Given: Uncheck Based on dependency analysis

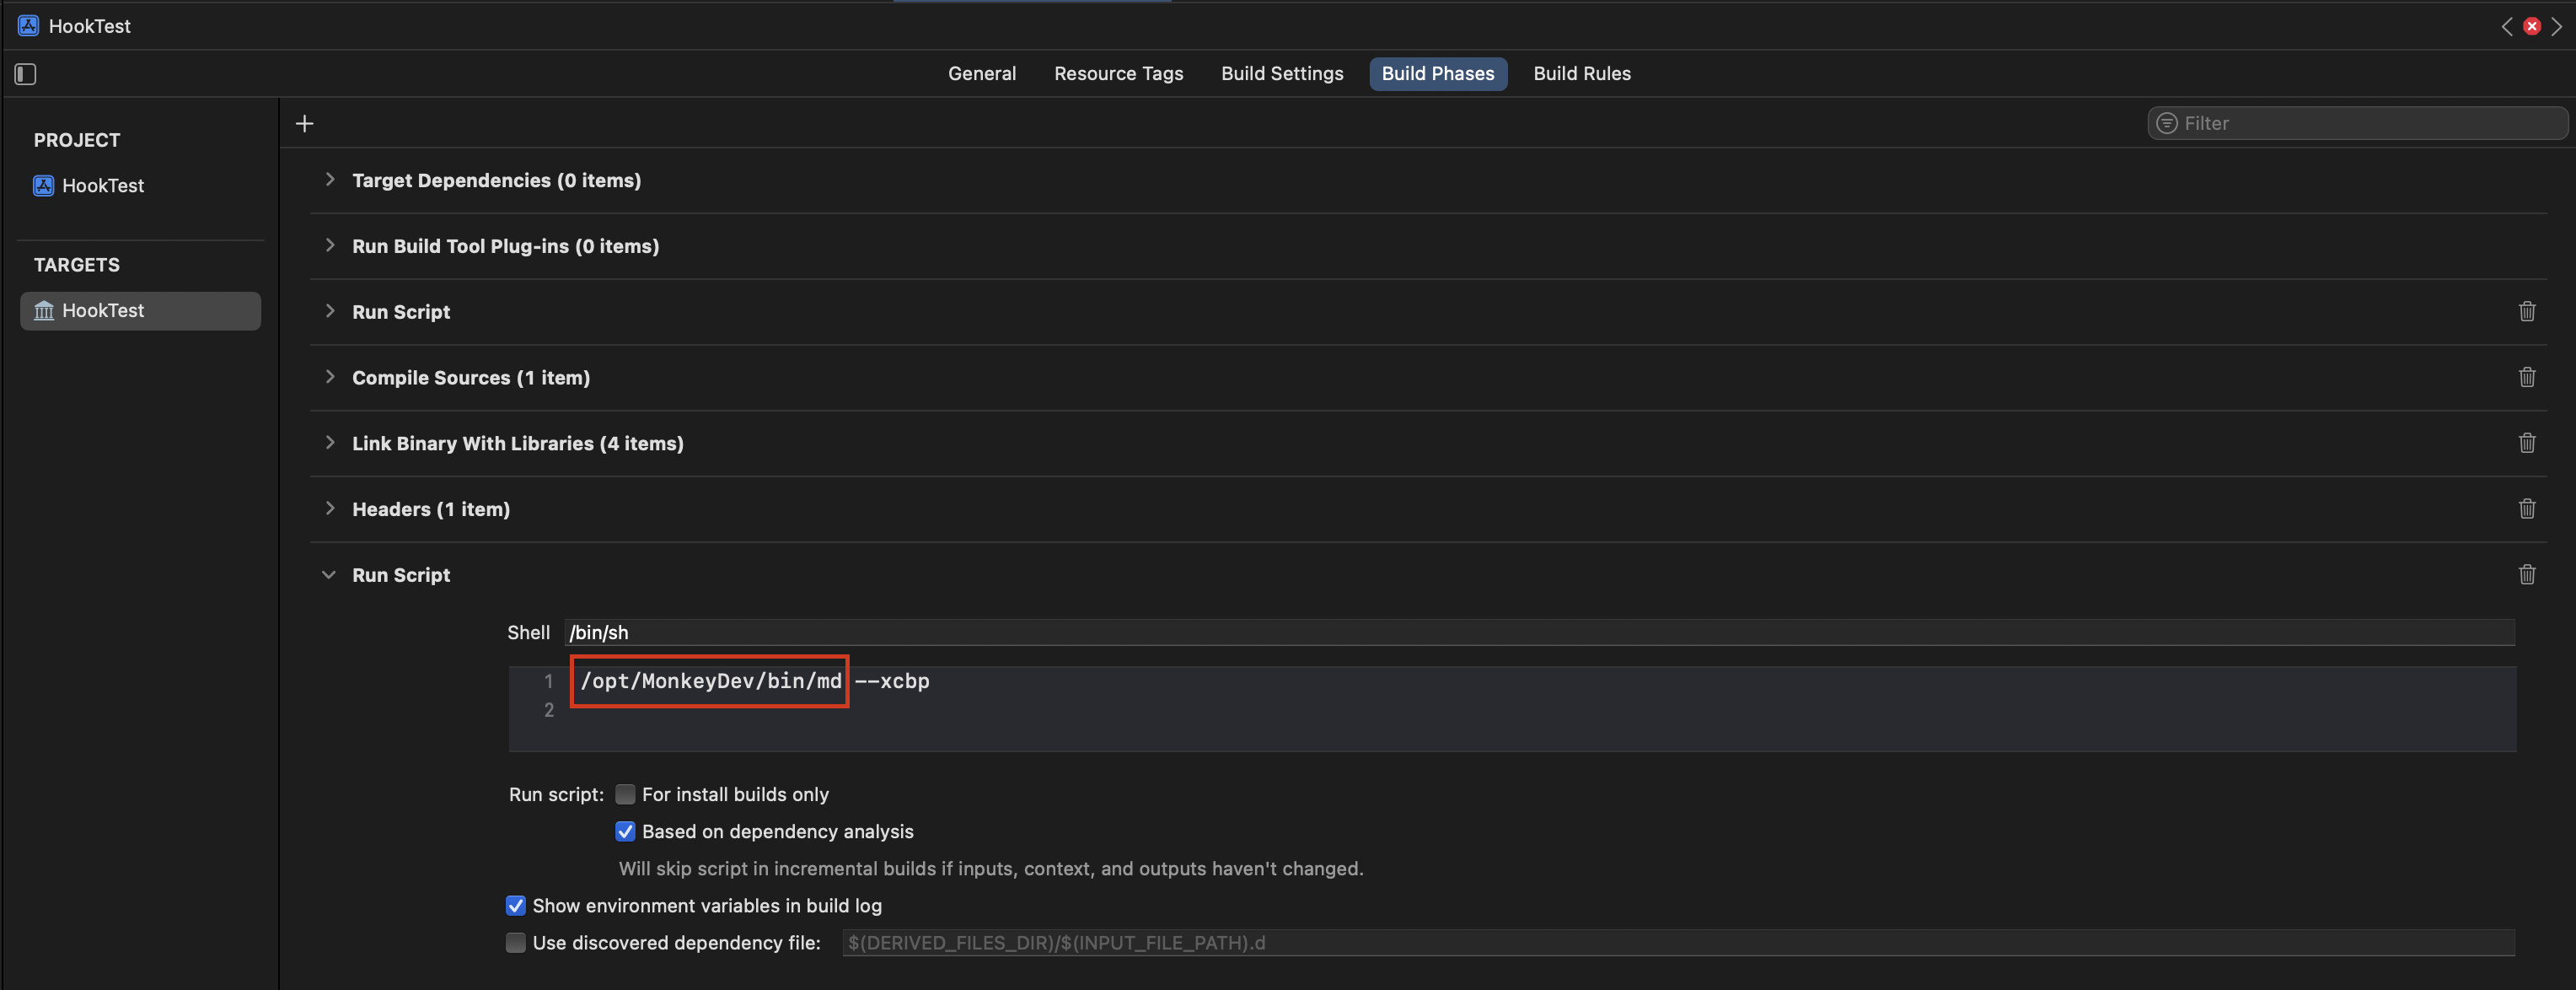Looking at the screenshot, I should tap(625, 831).
